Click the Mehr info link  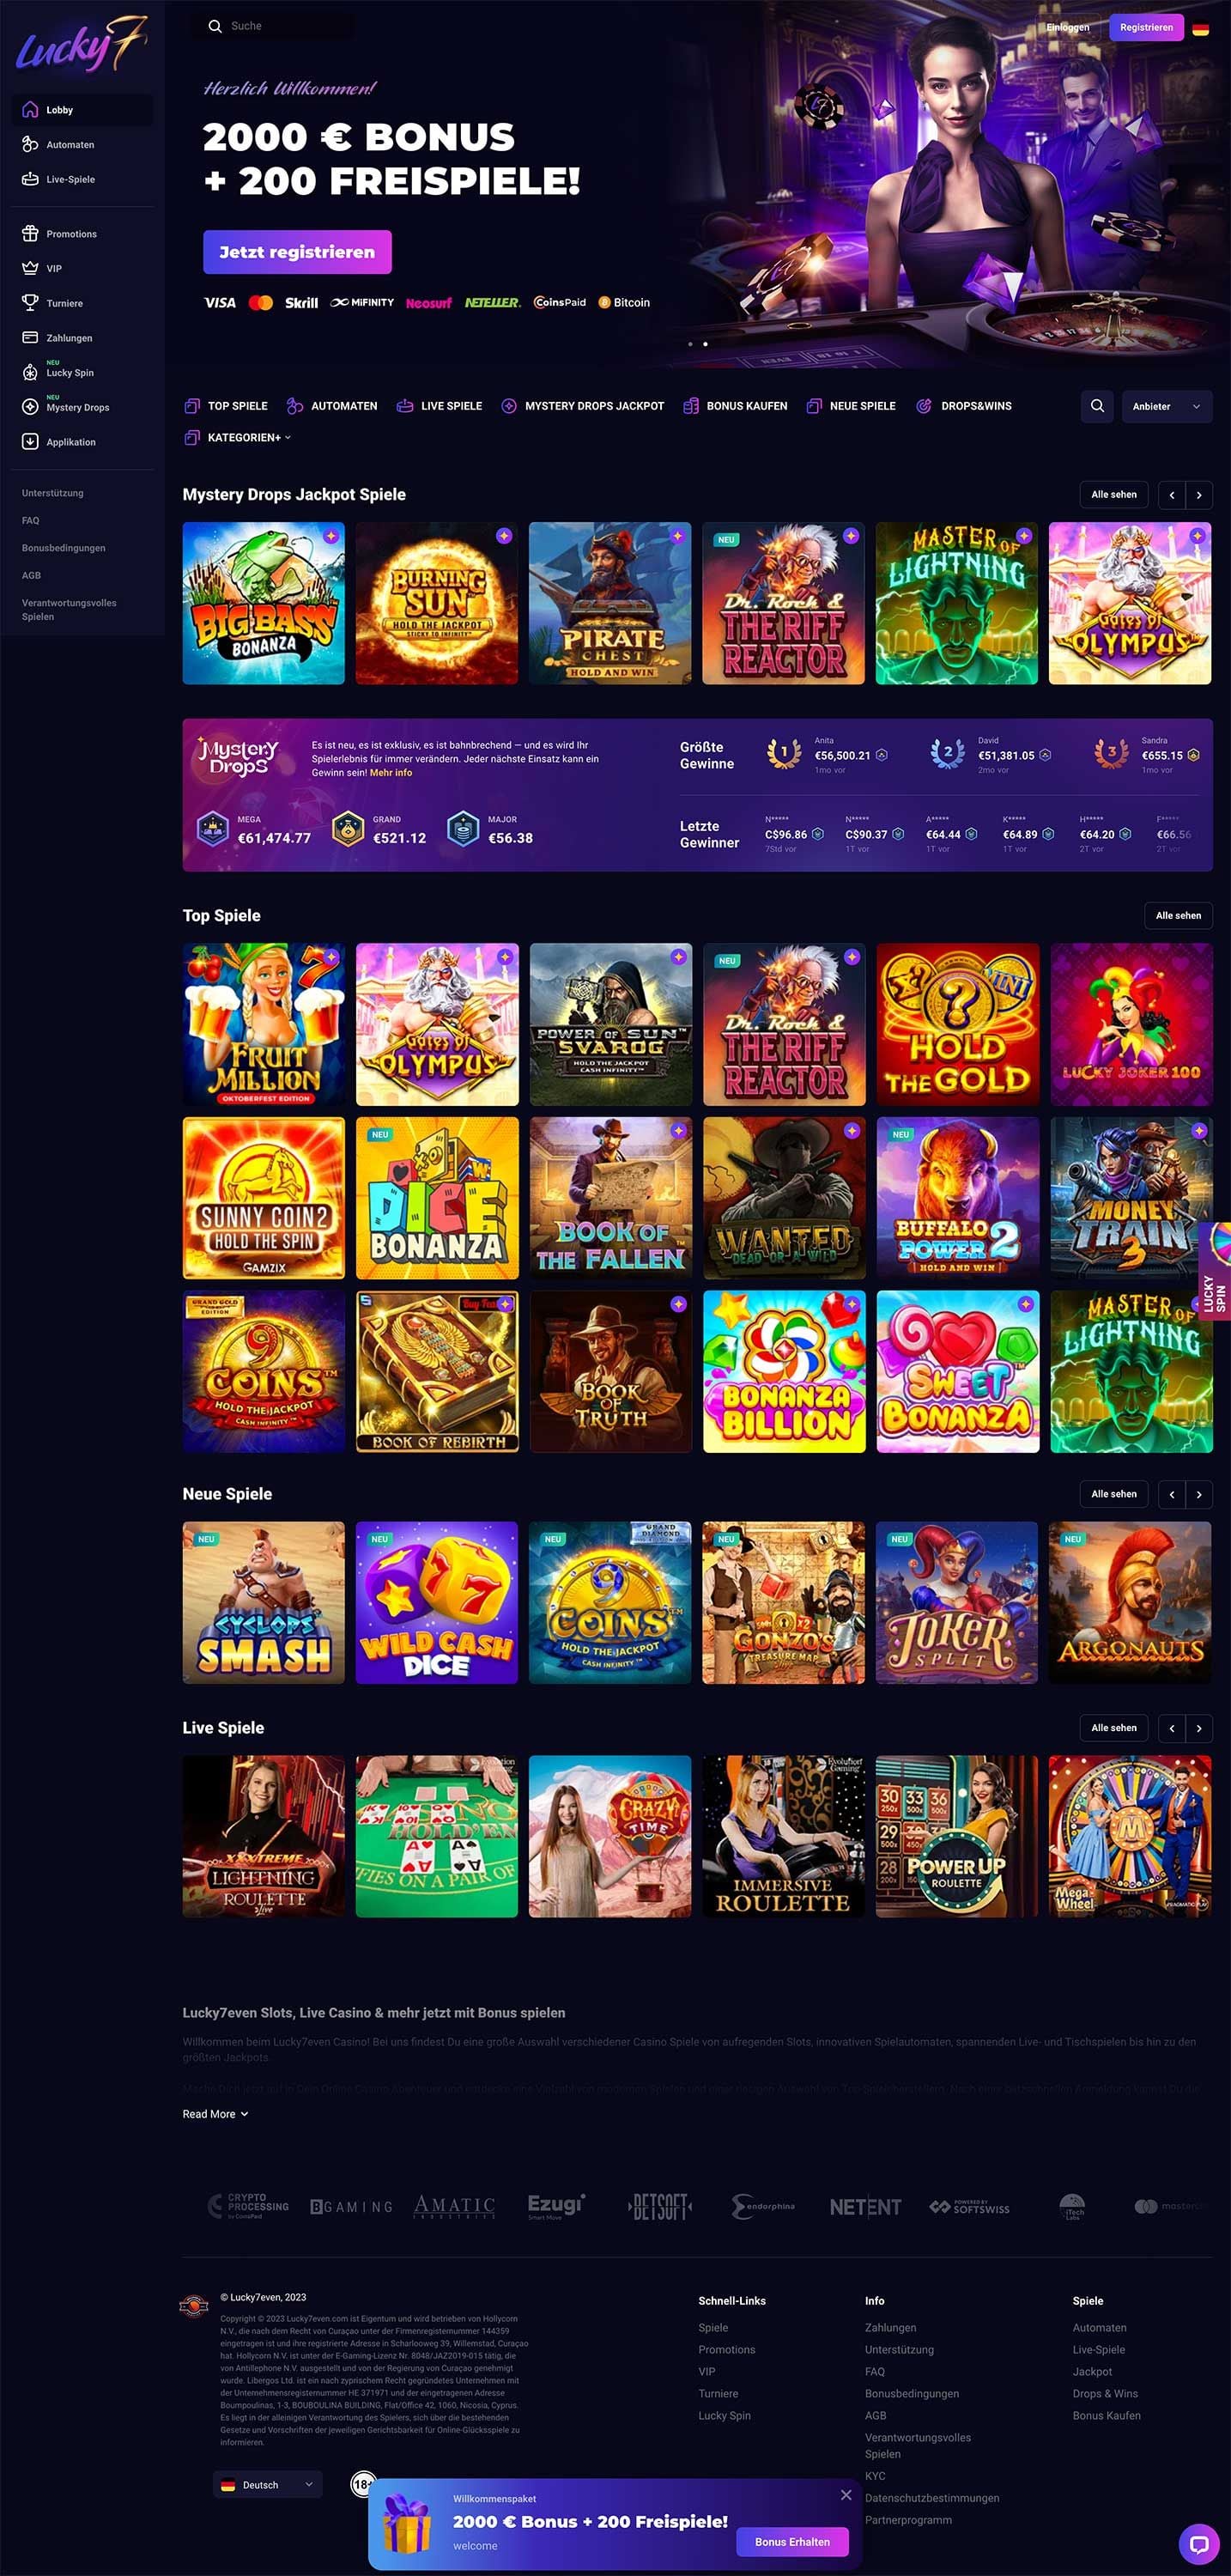coord(391,773)
